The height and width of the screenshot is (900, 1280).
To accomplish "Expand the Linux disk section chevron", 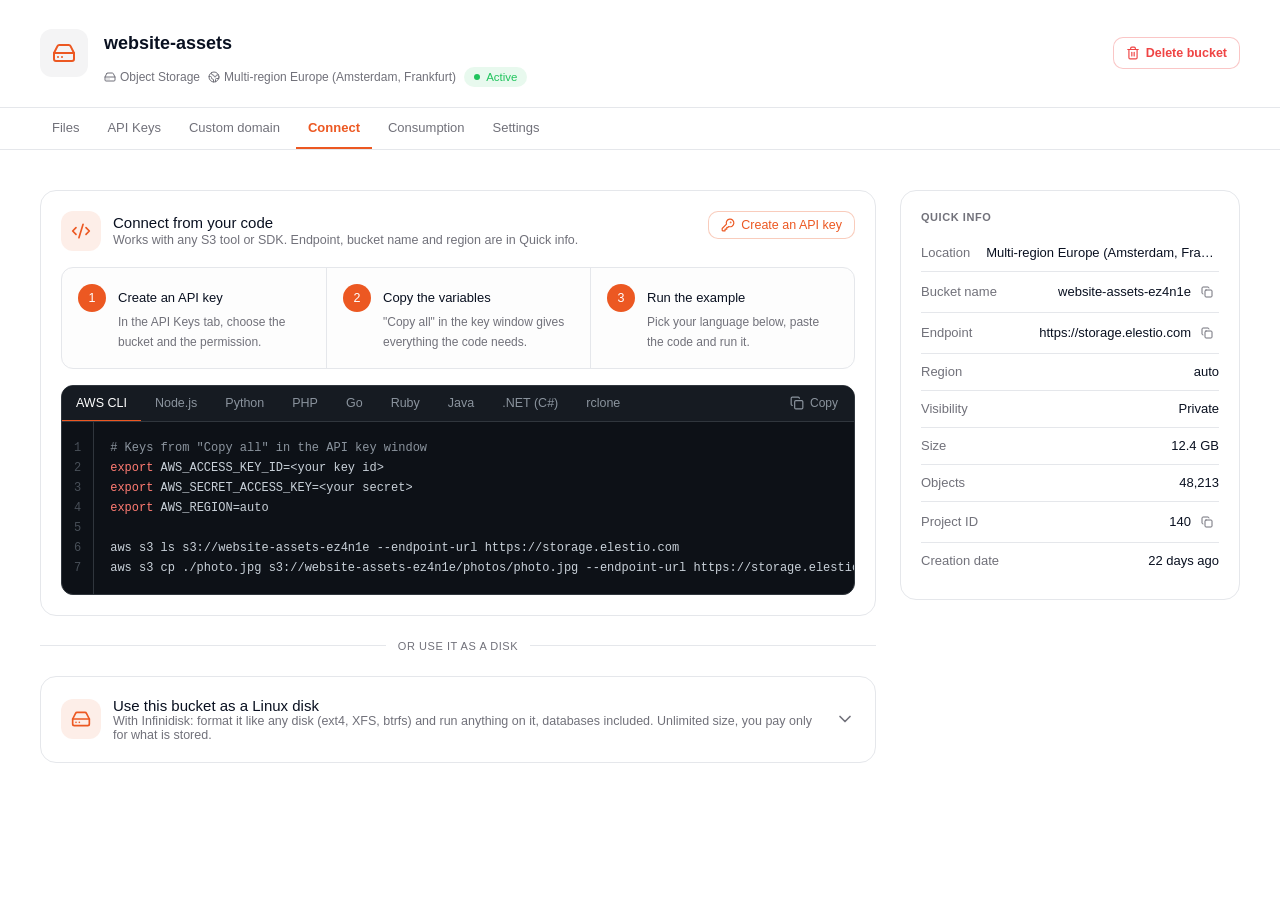I will (x=845, y=719).
